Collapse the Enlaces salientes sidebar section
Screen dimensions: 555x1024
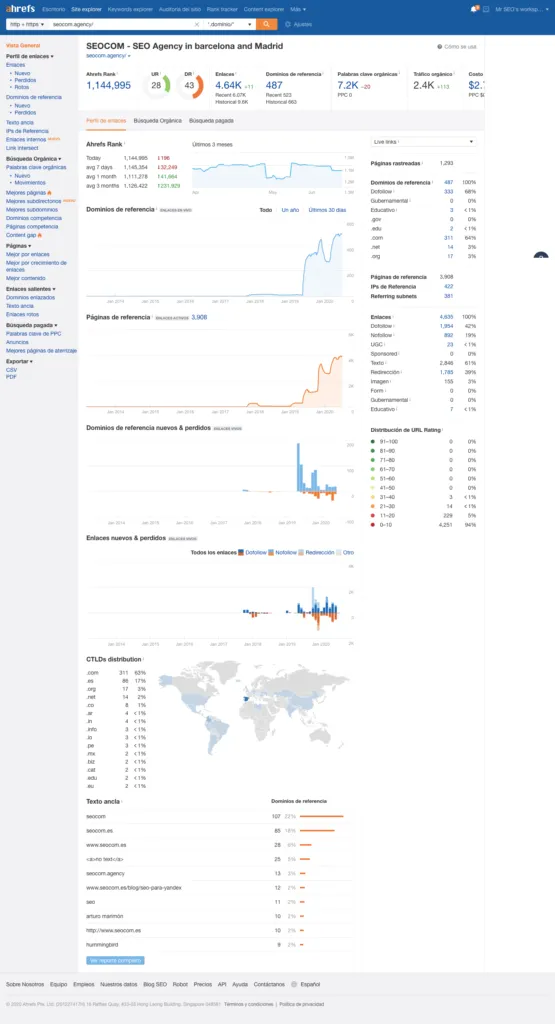(x=31, y=289)
